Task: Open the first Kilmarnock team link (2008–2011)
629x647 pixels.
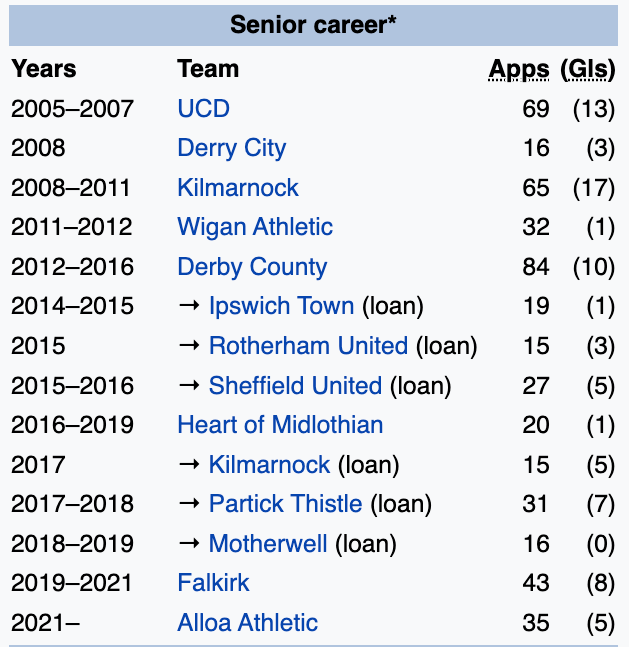Action: tap(237, 187)
